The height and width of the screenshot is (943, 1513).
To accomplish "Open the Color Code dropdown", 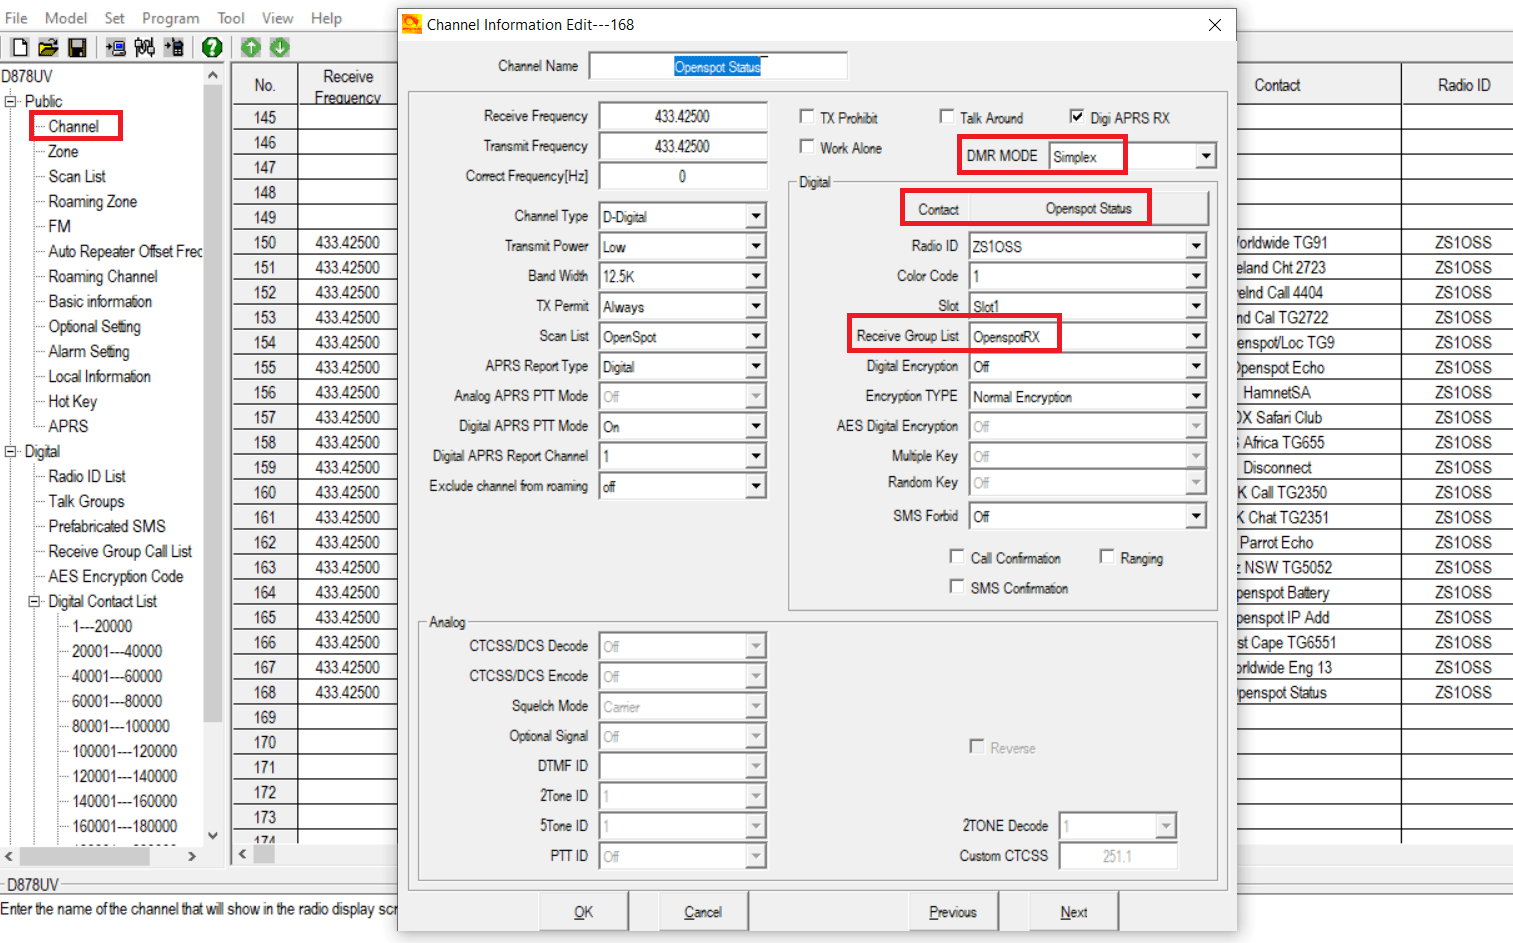I will click(1196, 276).
